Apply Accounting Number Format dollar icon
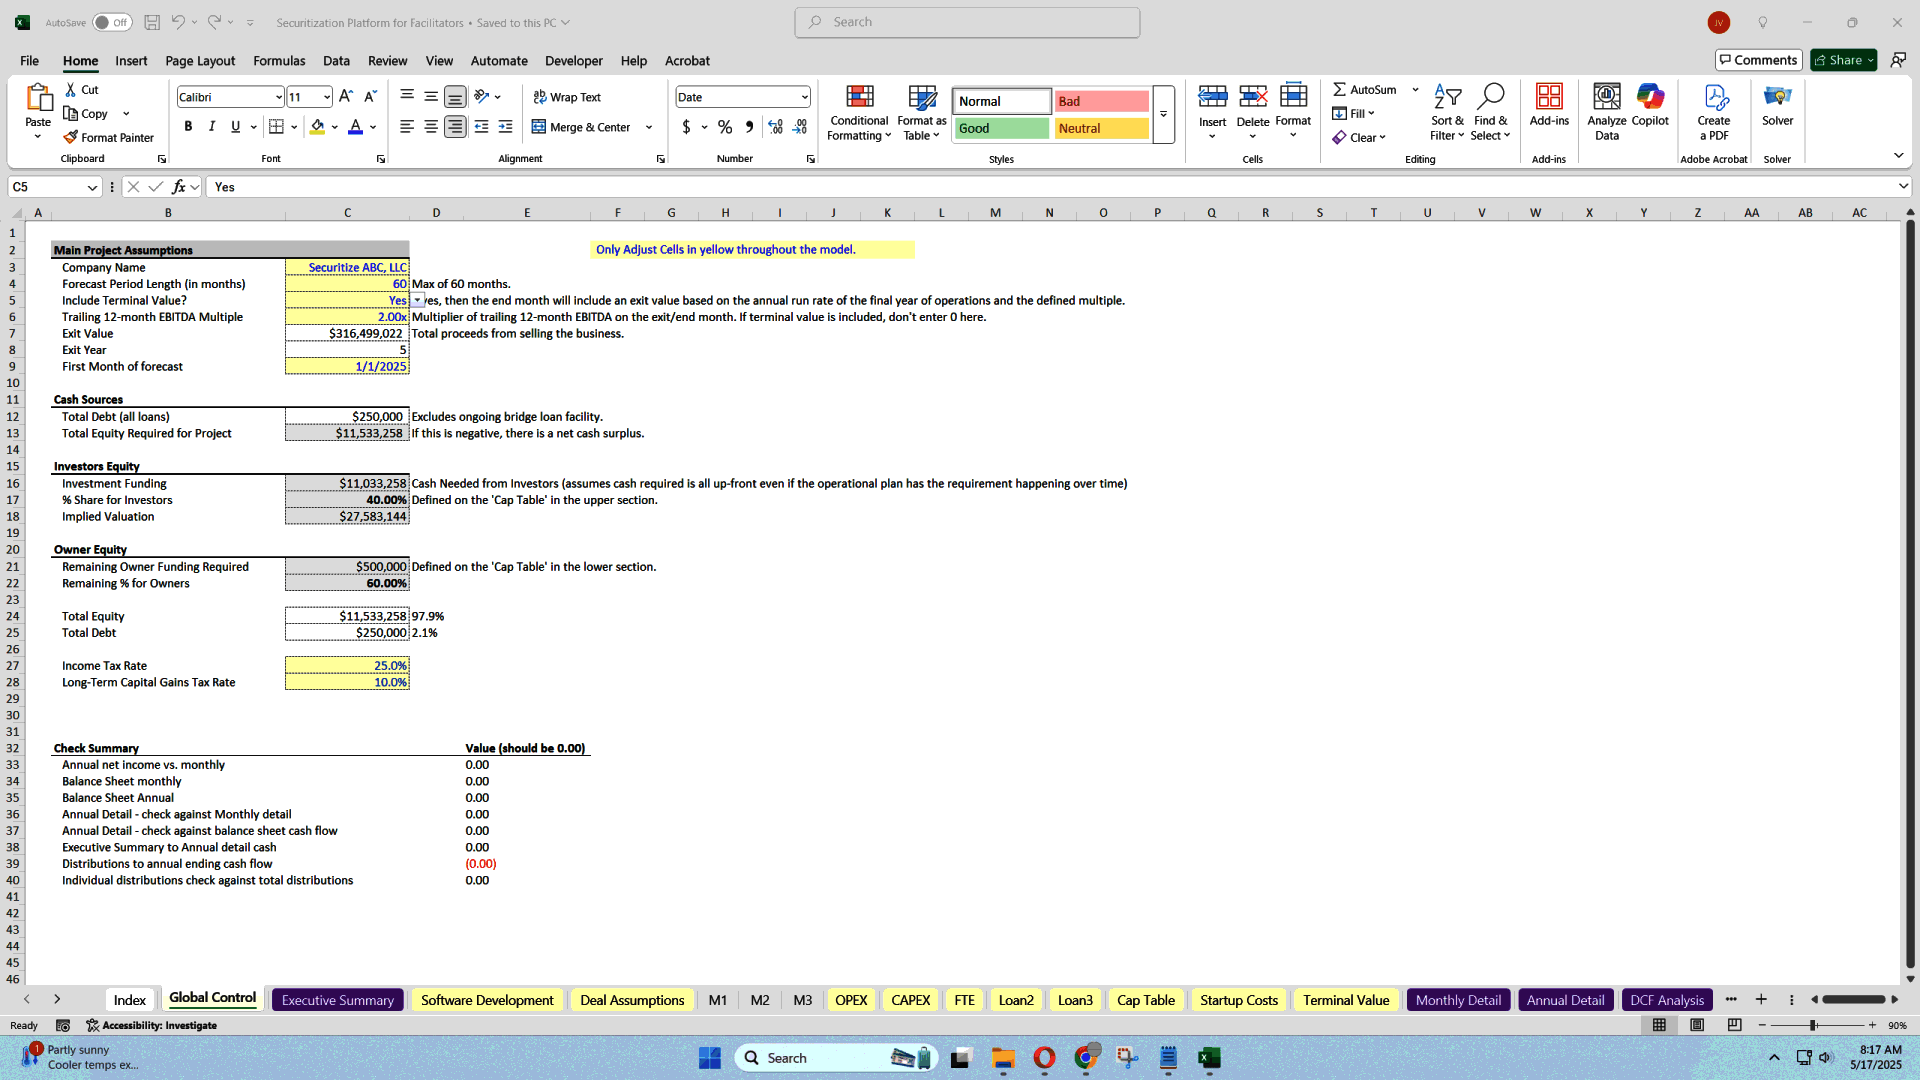 pos(686,127)
